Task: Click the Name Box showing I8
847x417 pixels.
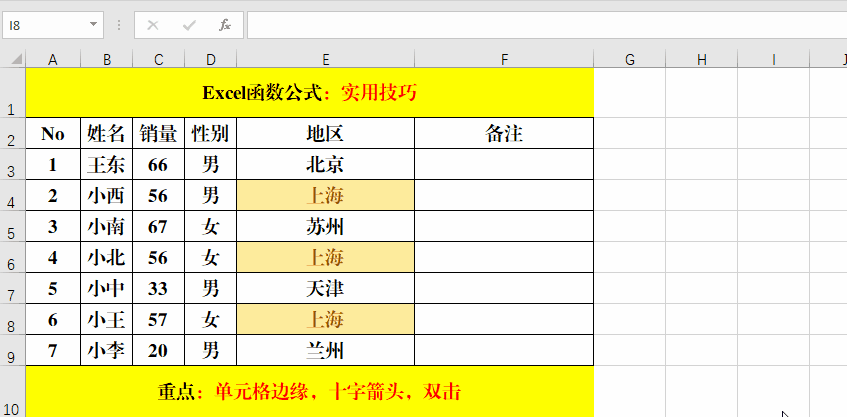Action: (x=52, y=25)
